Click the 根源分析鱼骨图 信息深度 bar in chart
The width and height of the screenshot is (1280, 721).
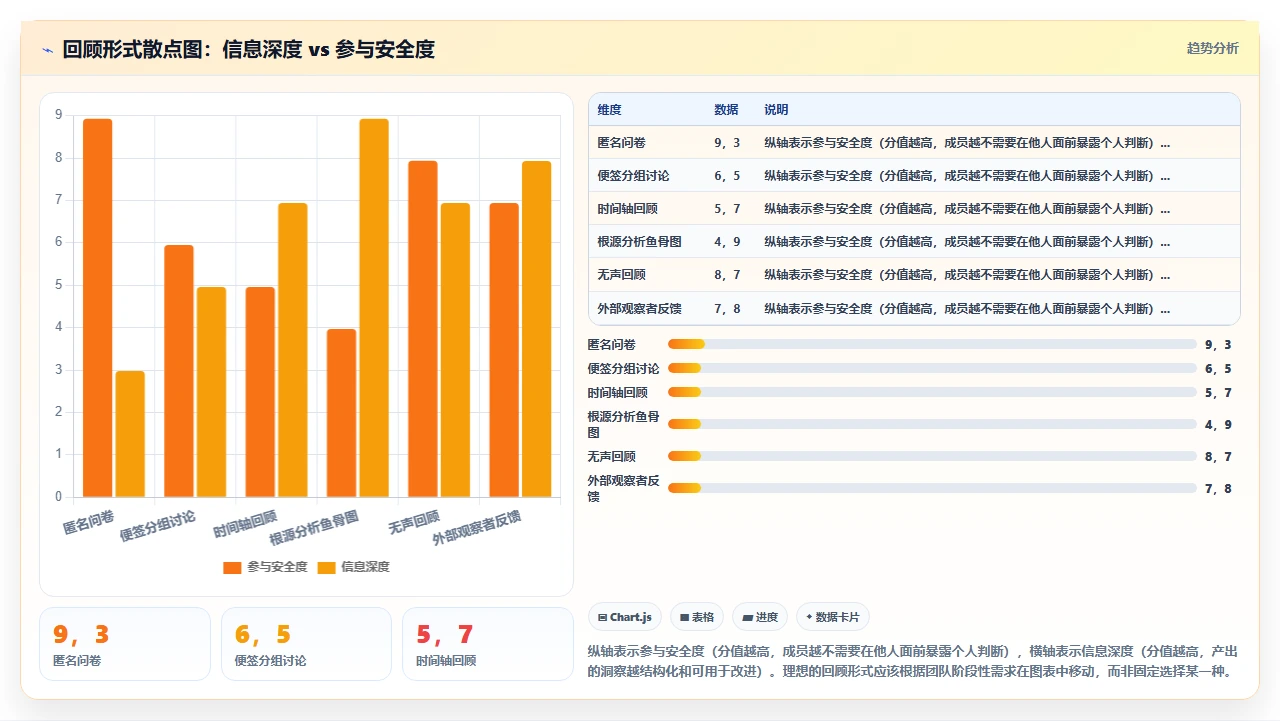click(374, 308)
